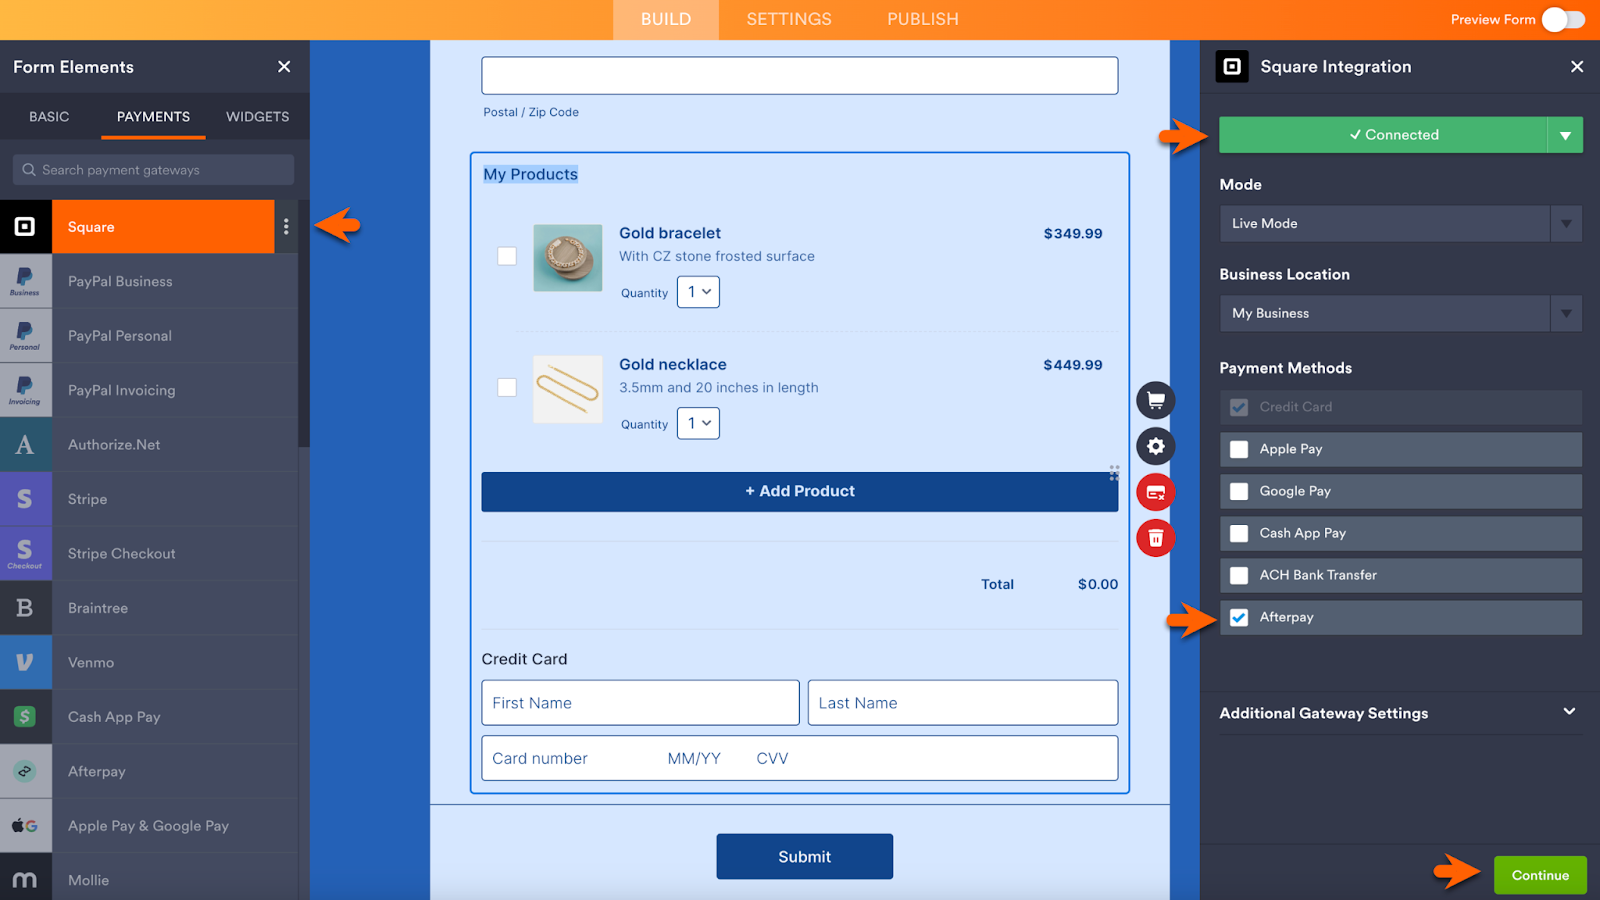This screenshot has height=900, width=1600.
Task: Click the PayPal Personal icon
Action: pos(25,336)
